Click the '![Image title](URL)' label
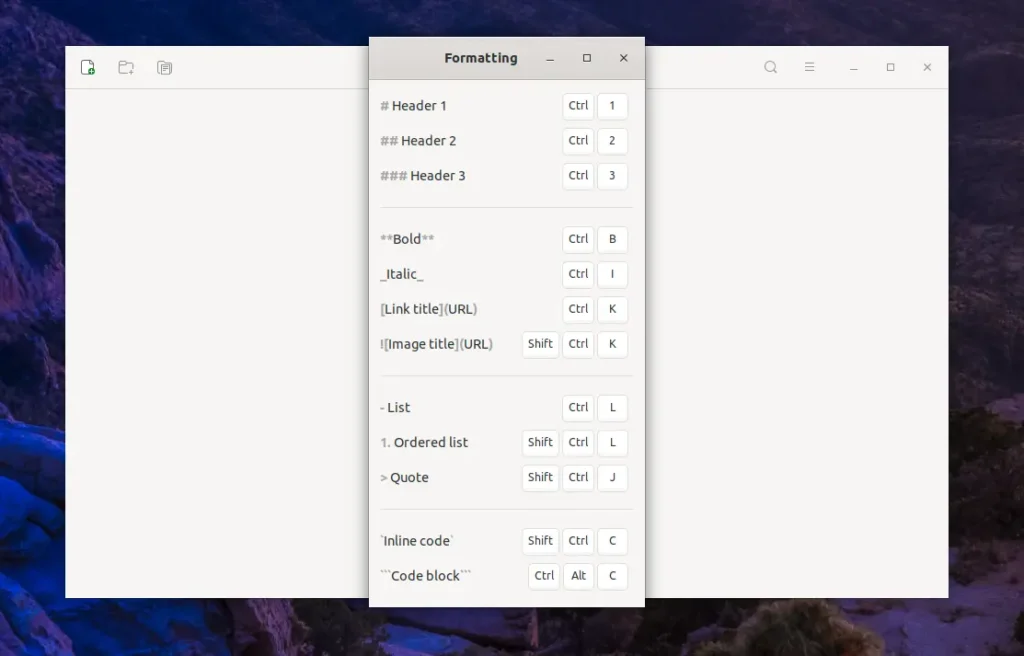Viewport: 1024px width, 656px height. [x=436, y=344]
